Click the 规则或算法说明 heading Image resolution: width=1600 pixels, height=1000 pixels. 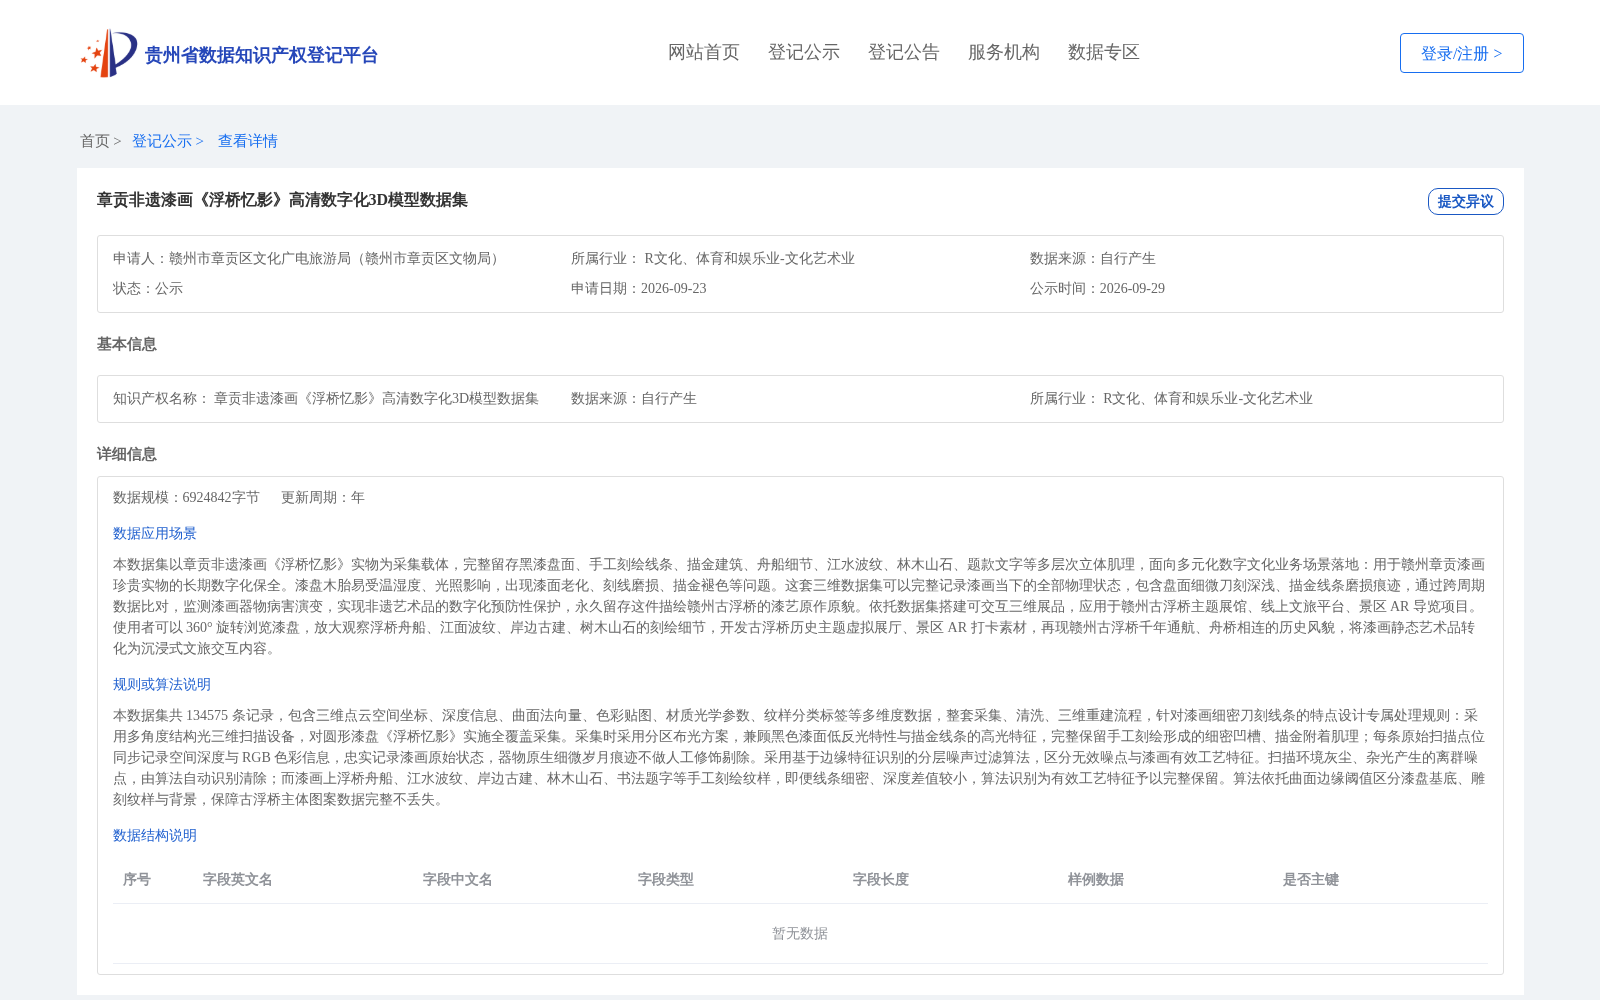(x=162, y=684)
